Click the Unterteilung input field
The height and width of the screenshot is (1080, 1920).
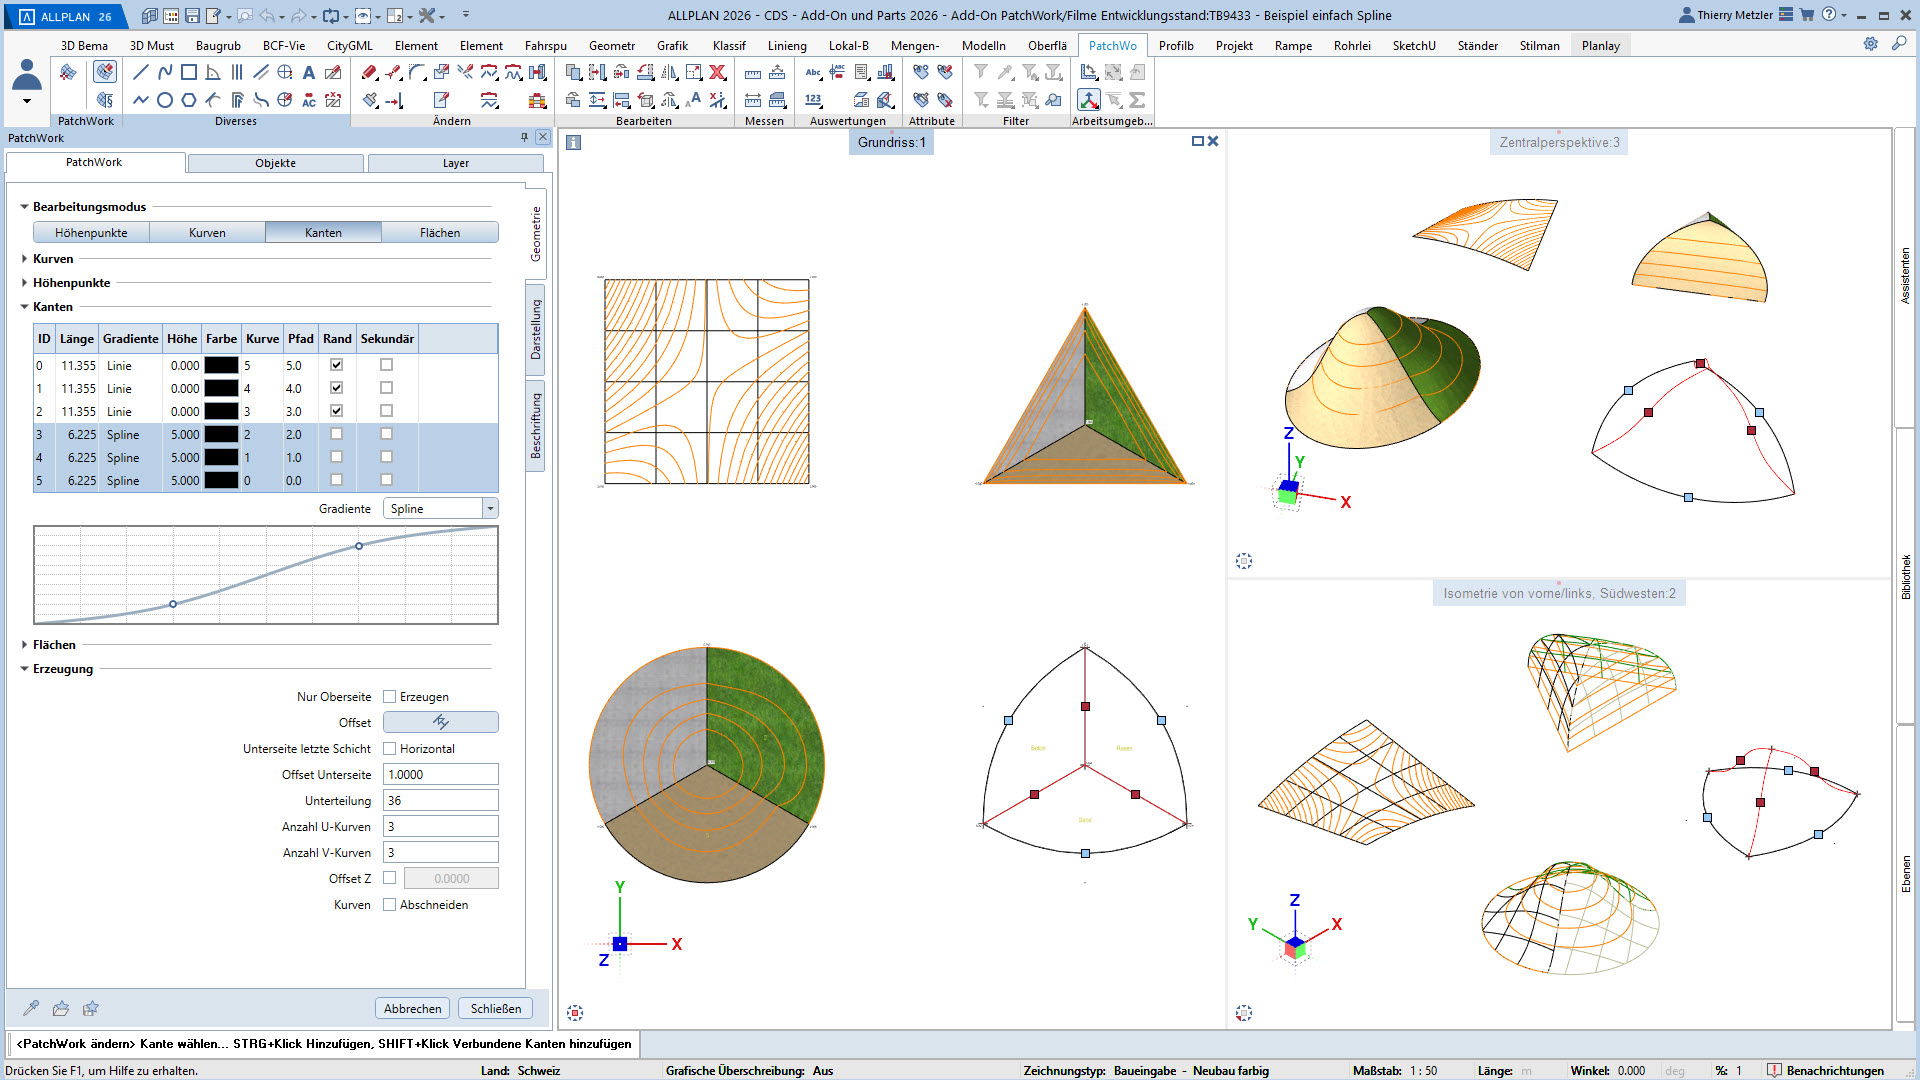click(440, 801)
